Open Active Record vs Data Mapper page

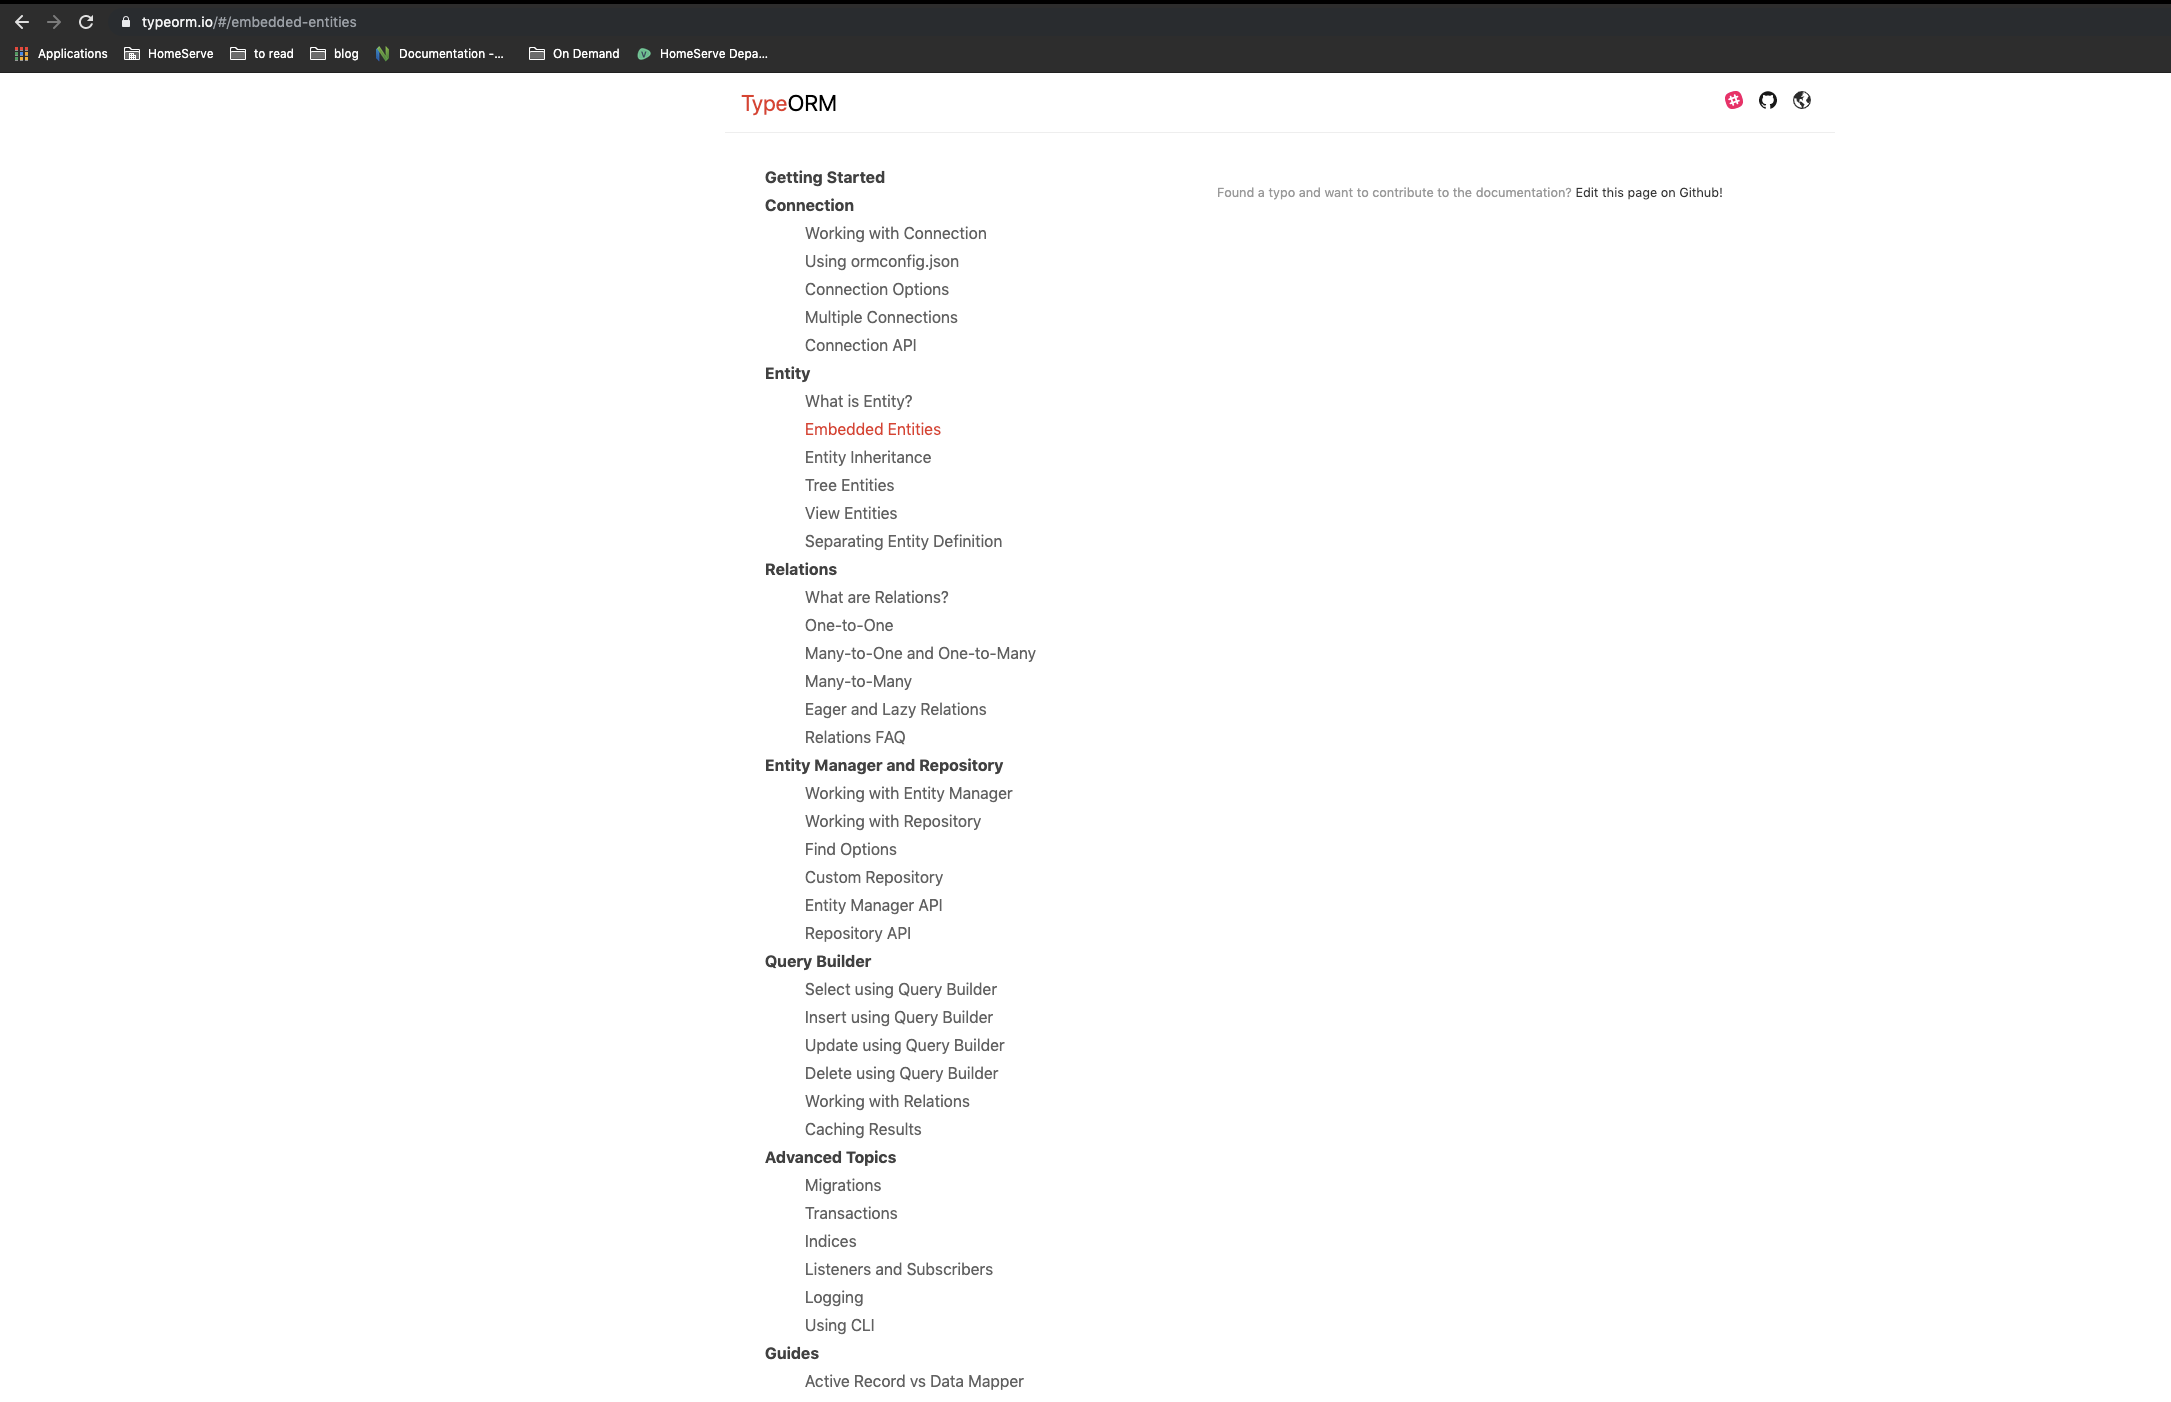click(914, 1381)
